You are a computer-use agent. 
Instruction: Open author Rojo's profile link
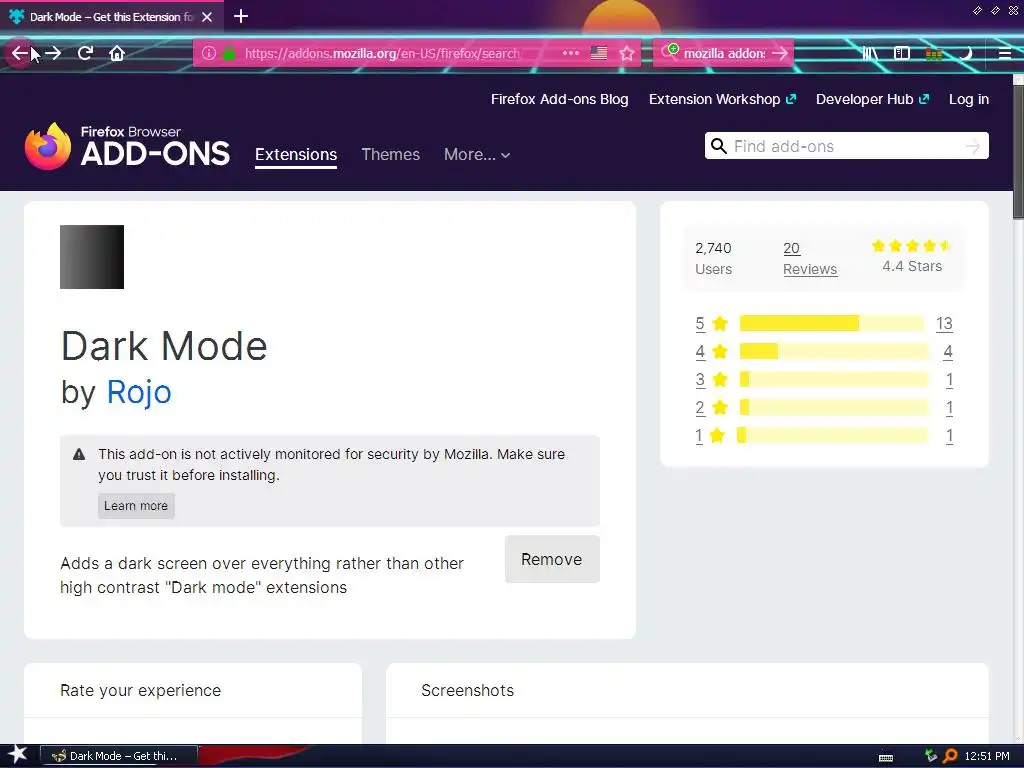pos(139,392)
